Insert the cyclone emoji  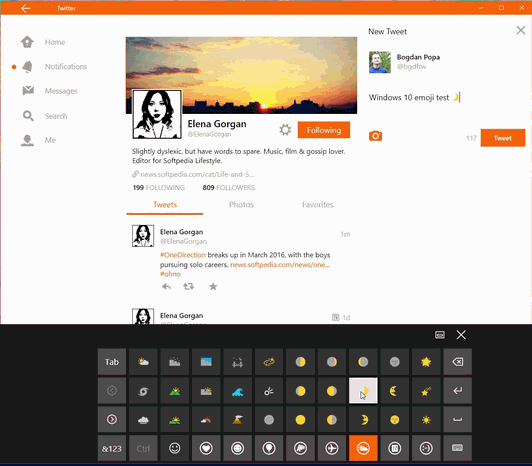(x=143, y=391)
